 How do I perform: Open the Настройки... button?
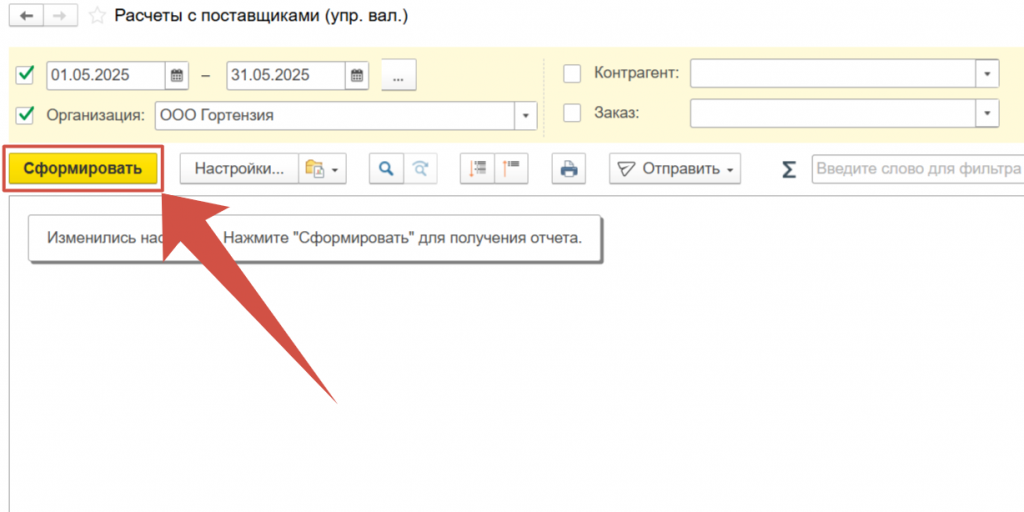click(x=238, y=169)
